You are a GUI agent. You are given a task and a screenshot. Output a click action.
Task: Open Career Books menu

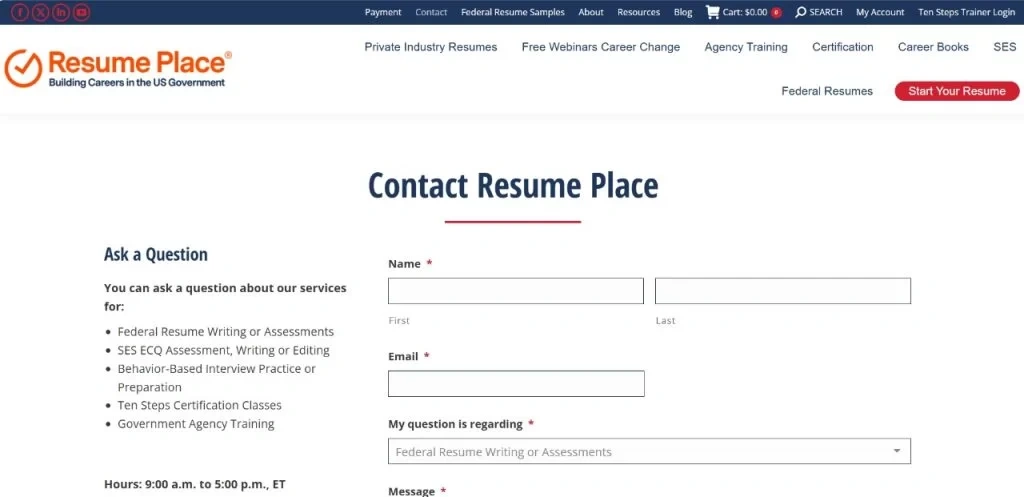(x=933, y=47)
